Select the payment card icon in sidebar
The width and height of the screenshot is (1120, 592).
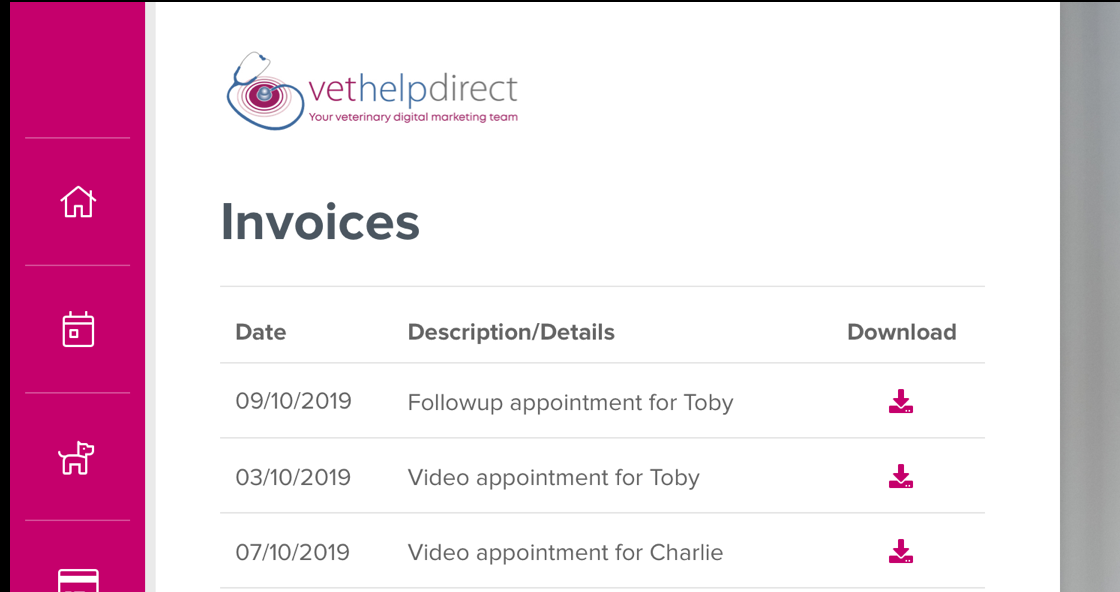[78, 580]
